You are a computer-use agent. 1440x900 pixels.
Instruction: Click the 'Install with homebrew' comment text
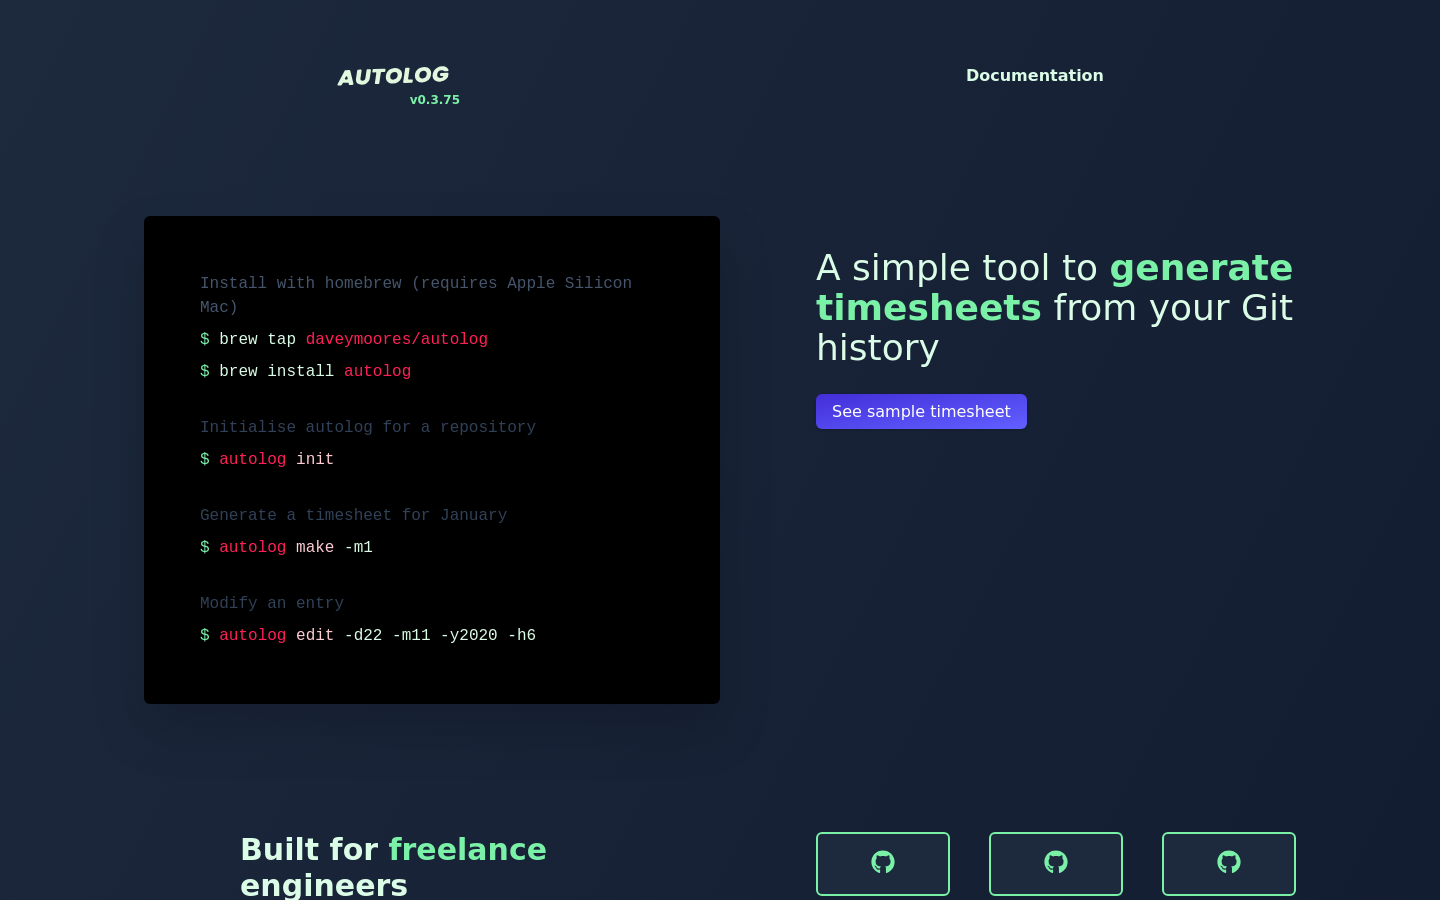coord(416,295)
